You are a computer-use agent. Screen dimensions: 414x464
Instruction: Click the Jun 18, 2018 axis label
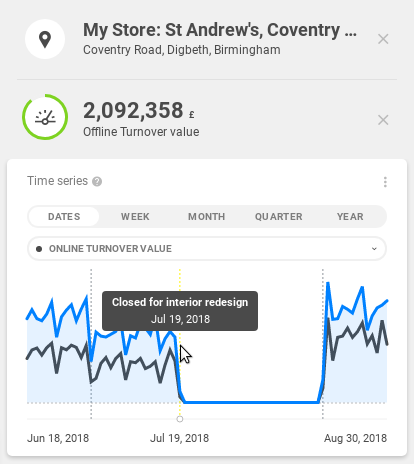[58, 438]
